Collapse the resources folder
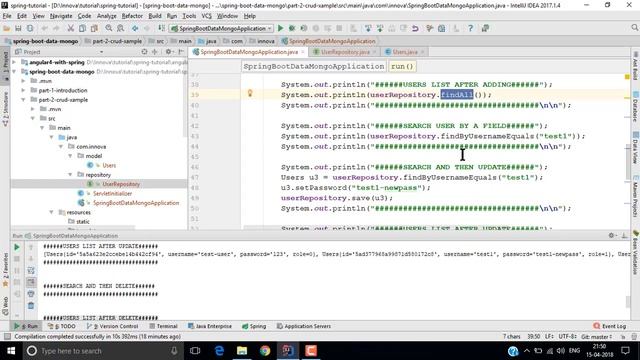This screenshot has height=360, width=640. pyautogui.click(x=51, y=212)
